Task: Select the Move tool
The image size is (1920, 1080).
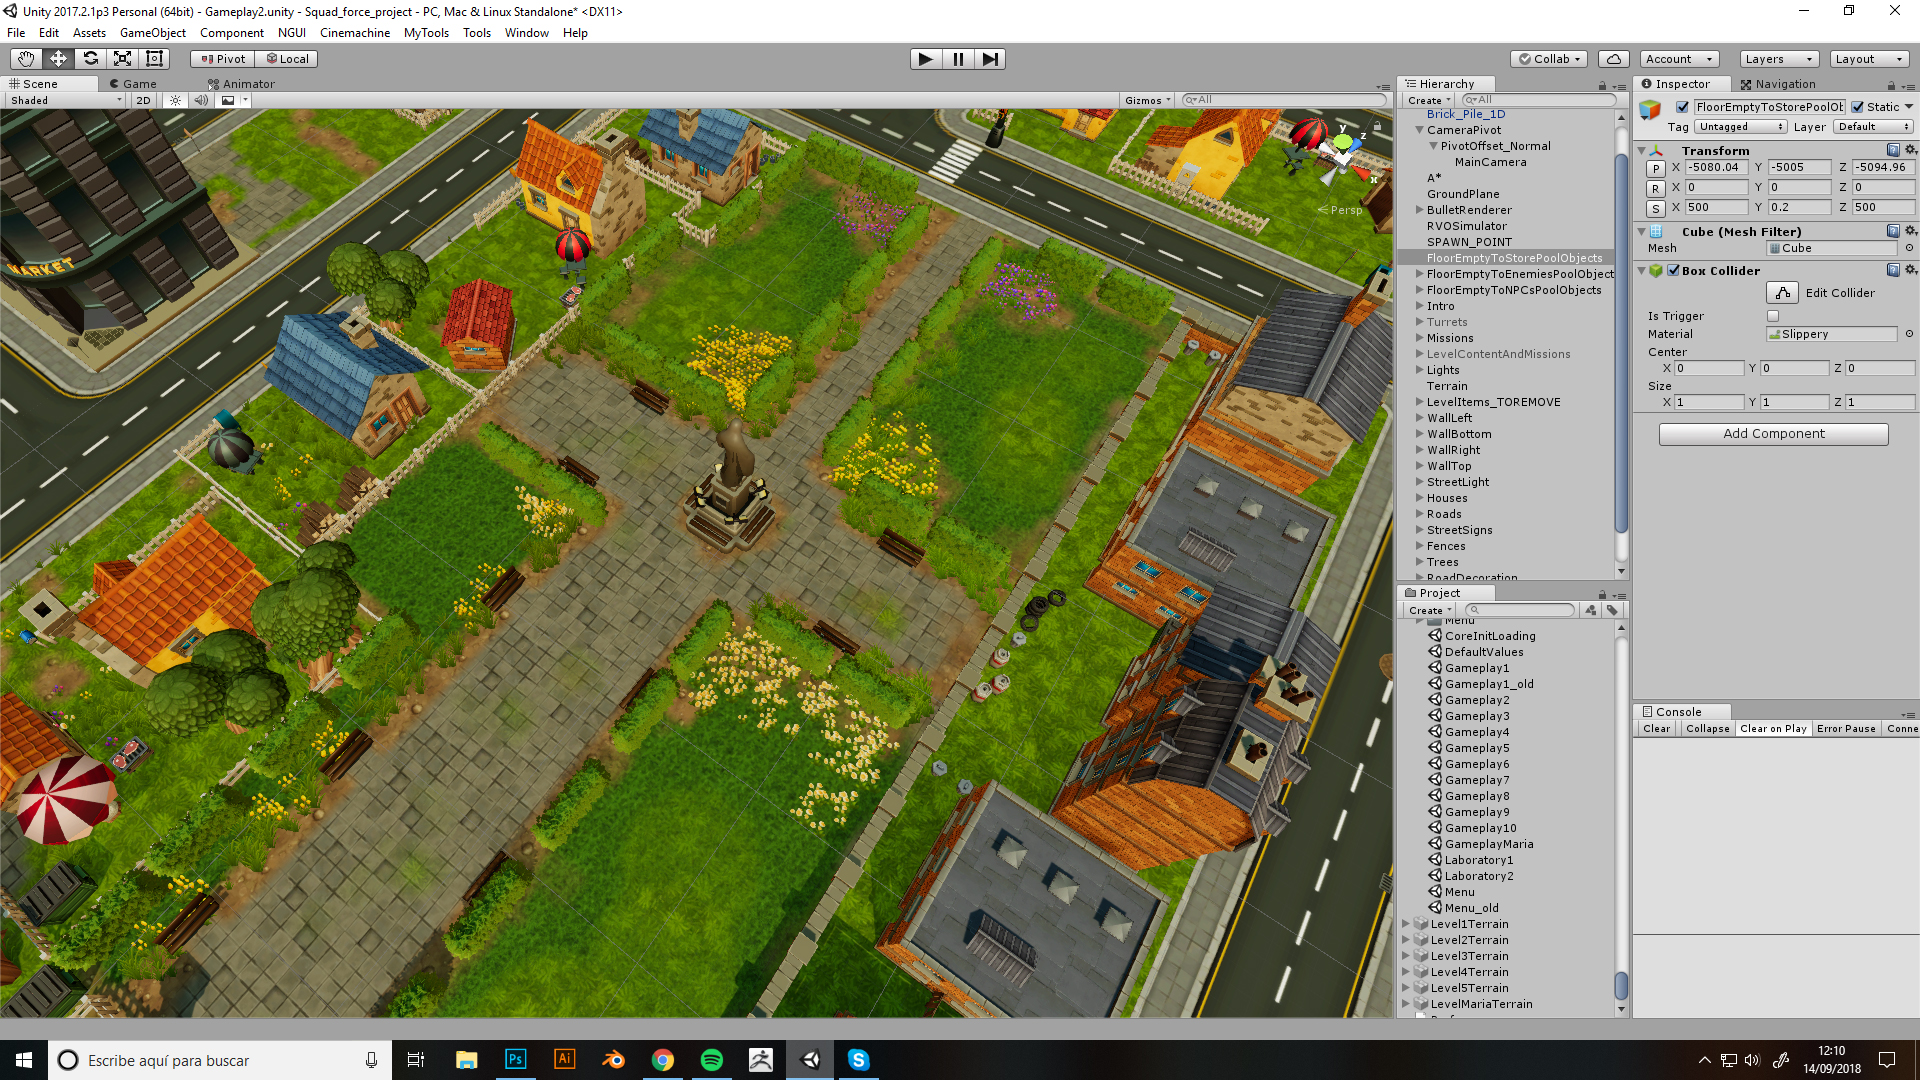Action: 58,59
